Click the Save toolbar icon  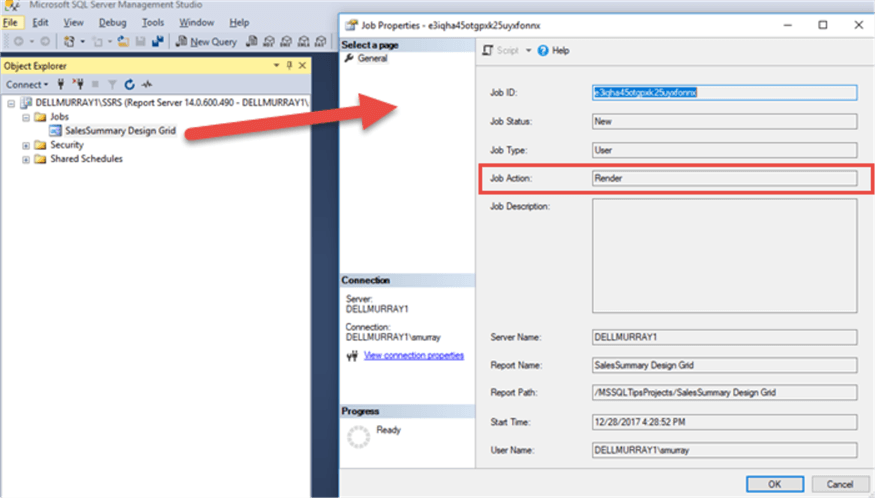pyautogui.click(x=141, y=41)
